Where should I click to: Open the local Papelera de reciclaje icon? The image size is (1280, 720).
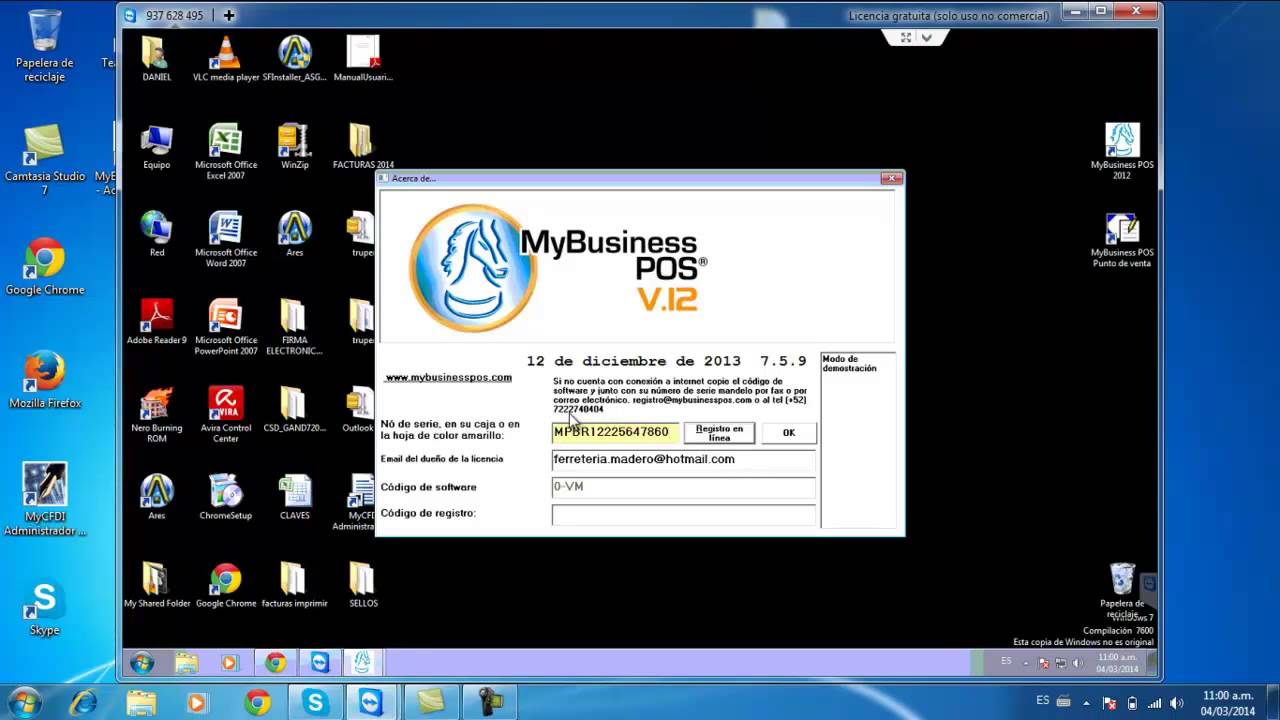pyautogui.click(x=45, y=46)
